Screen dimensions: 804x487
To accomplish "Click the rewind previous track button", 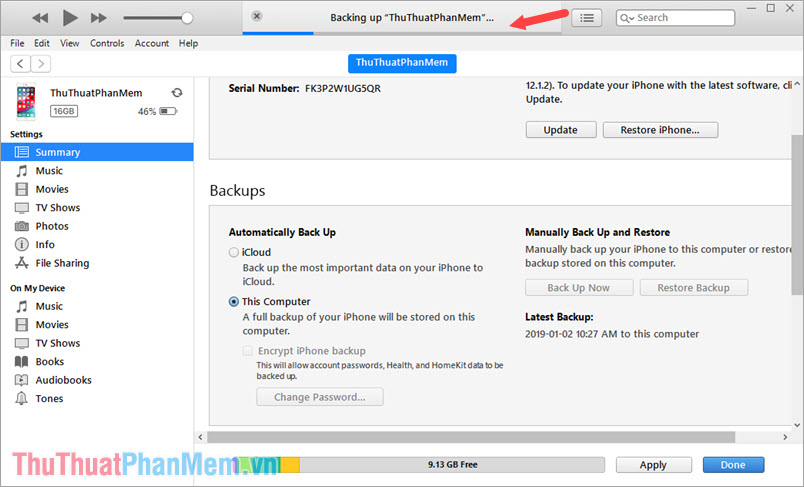I will 40,18.
